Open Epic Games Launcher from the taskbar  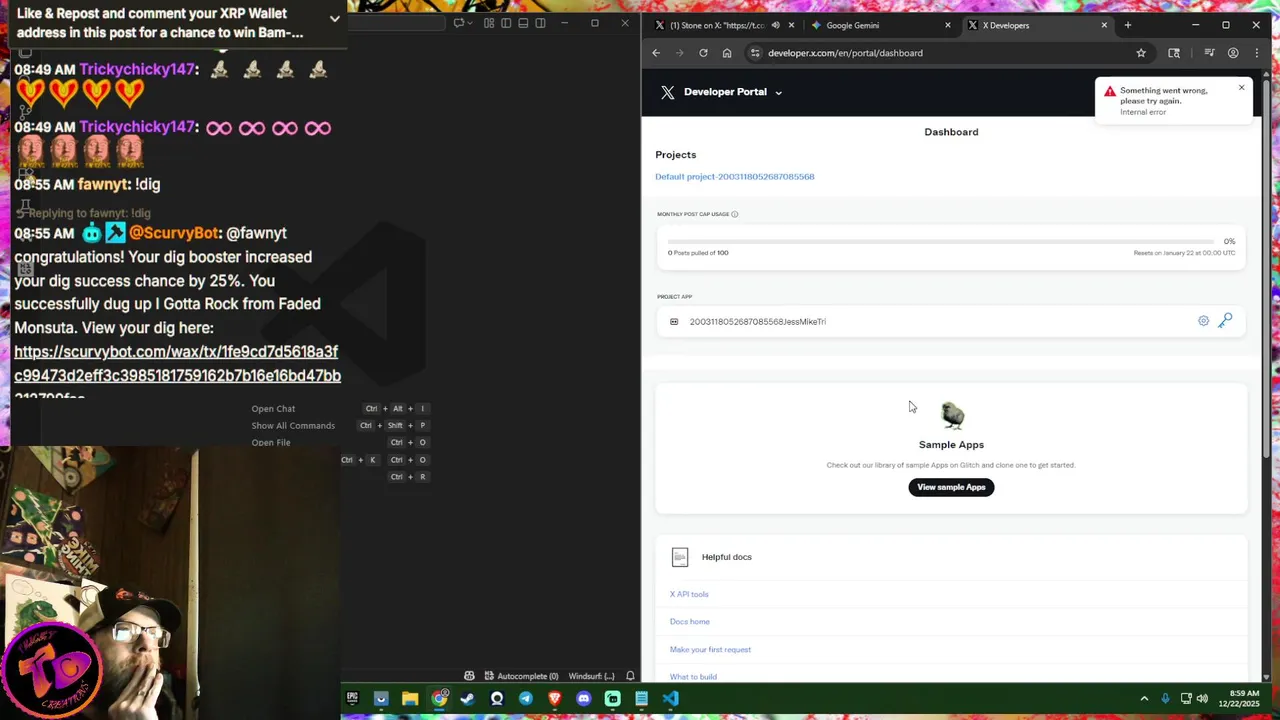point(352,699)
